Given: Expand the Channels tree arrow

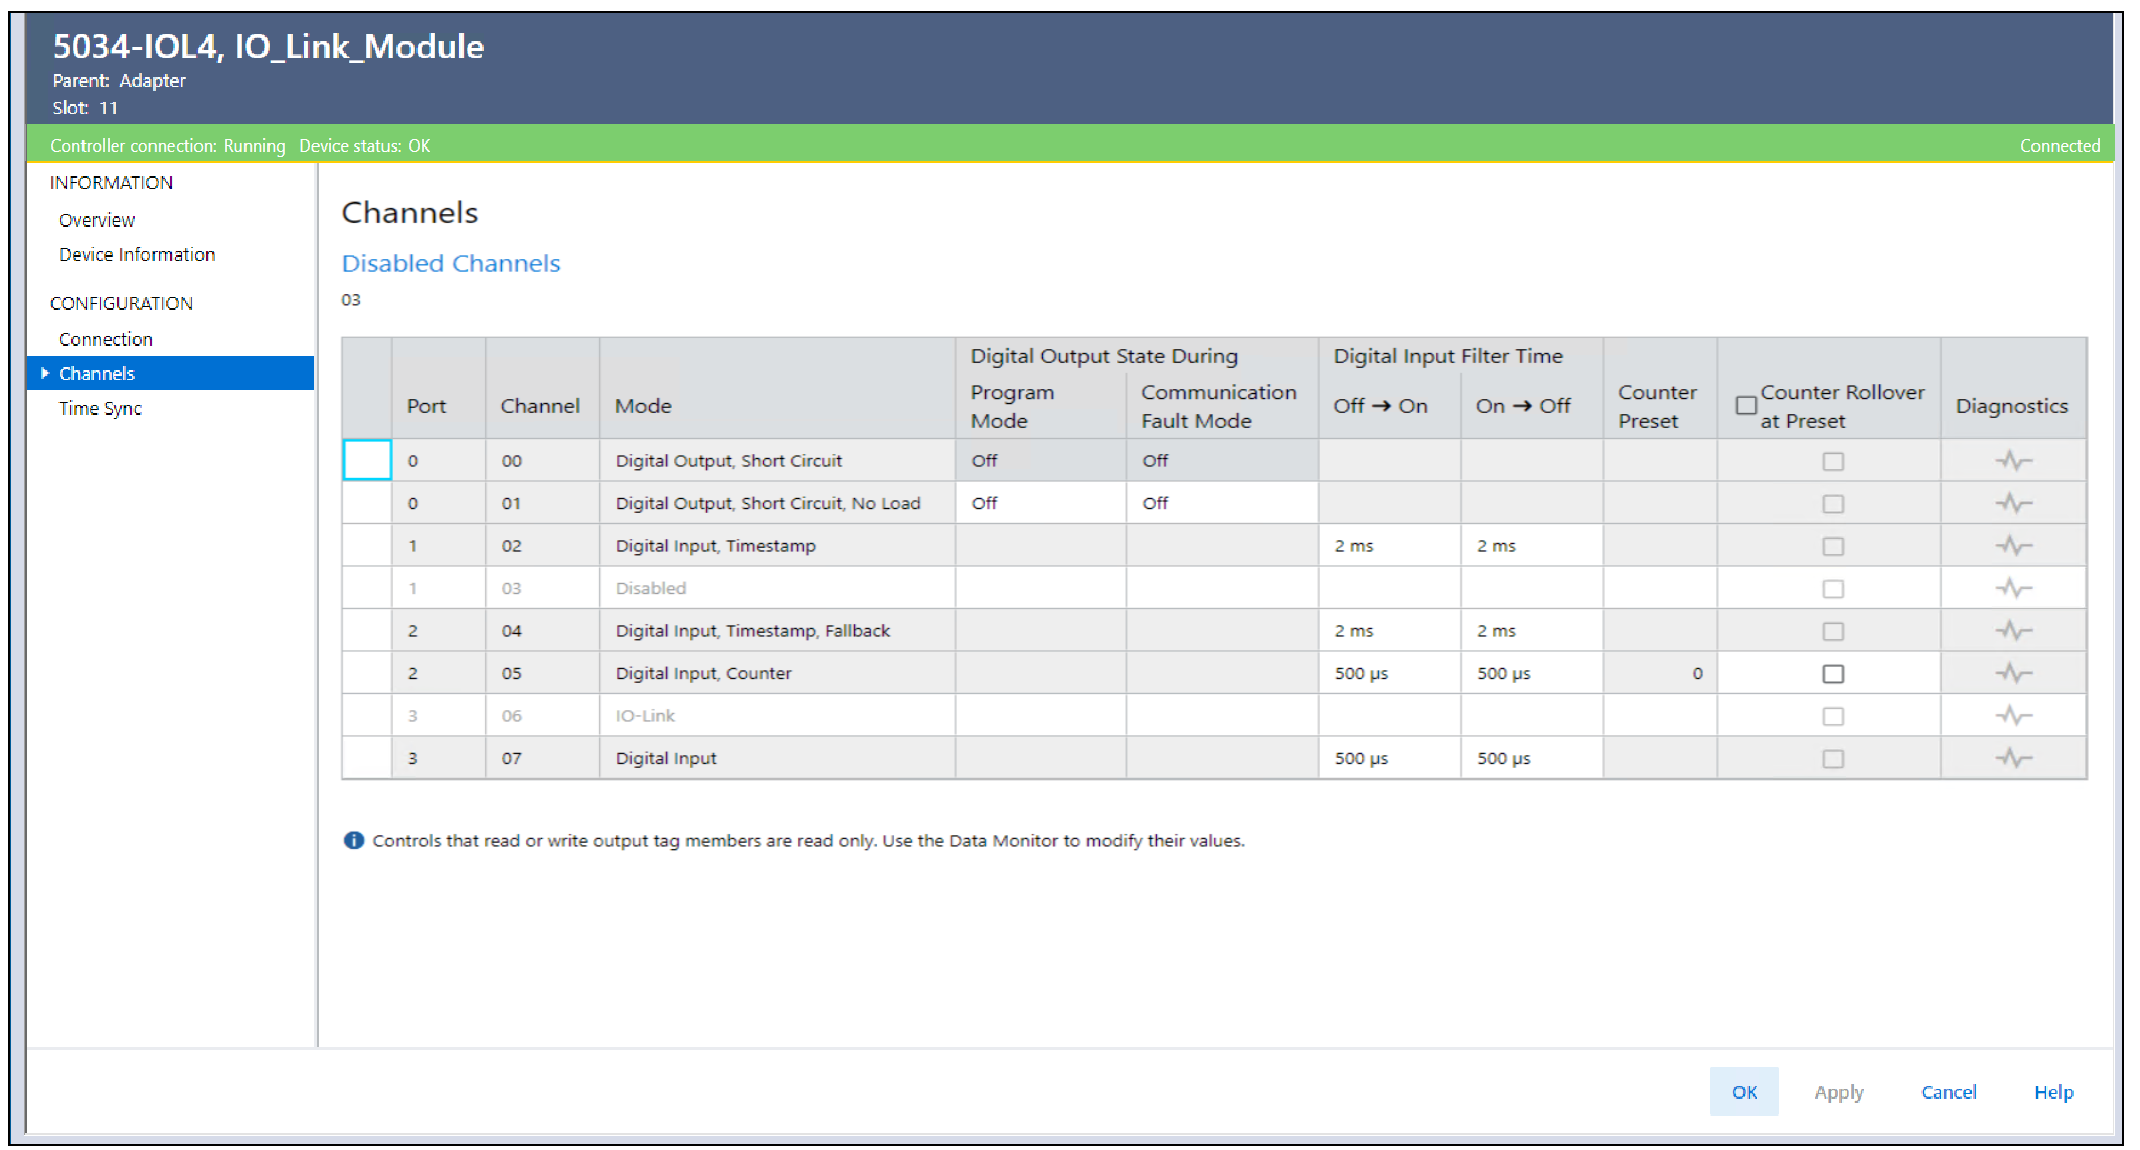Looking at the screenshot, I should click(x=45, y=373).
